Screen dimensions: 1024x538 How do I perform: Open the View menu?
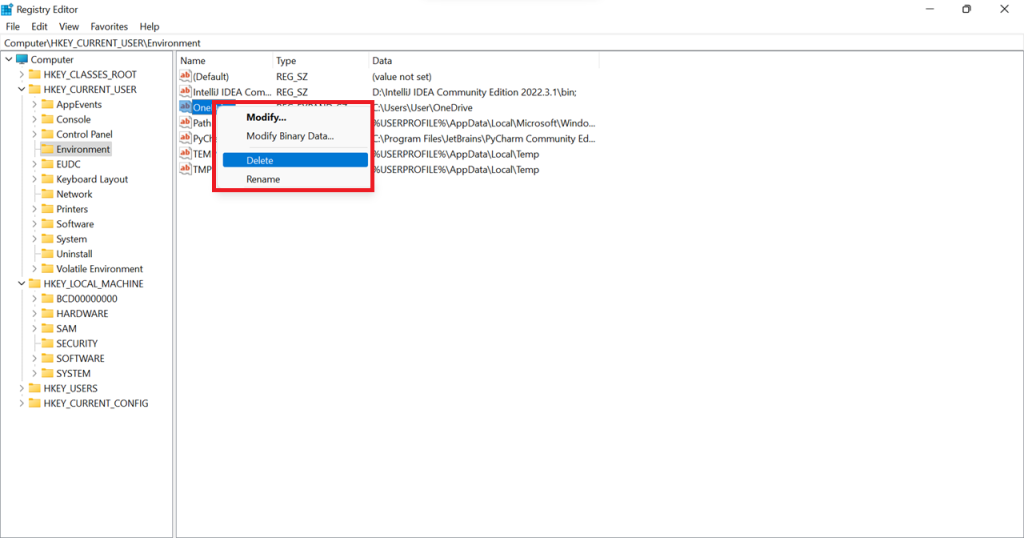(69, 27)
